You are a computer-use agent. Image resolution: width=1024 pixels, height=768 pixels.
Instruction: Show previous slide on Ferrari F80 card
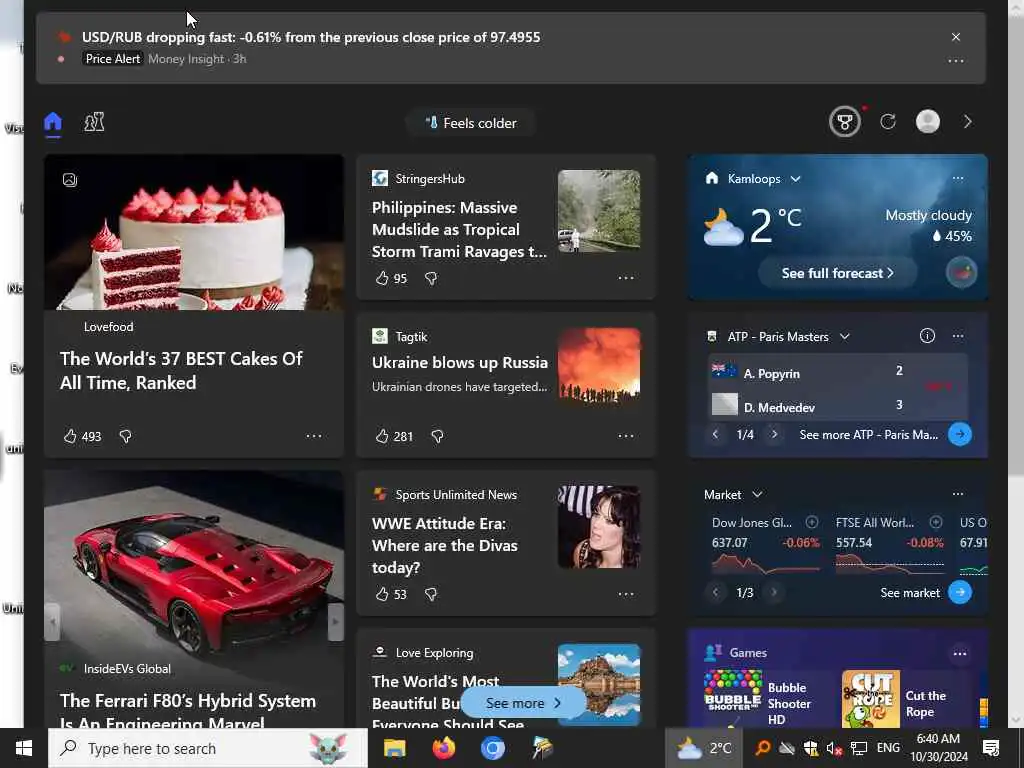tap(53, 622)
